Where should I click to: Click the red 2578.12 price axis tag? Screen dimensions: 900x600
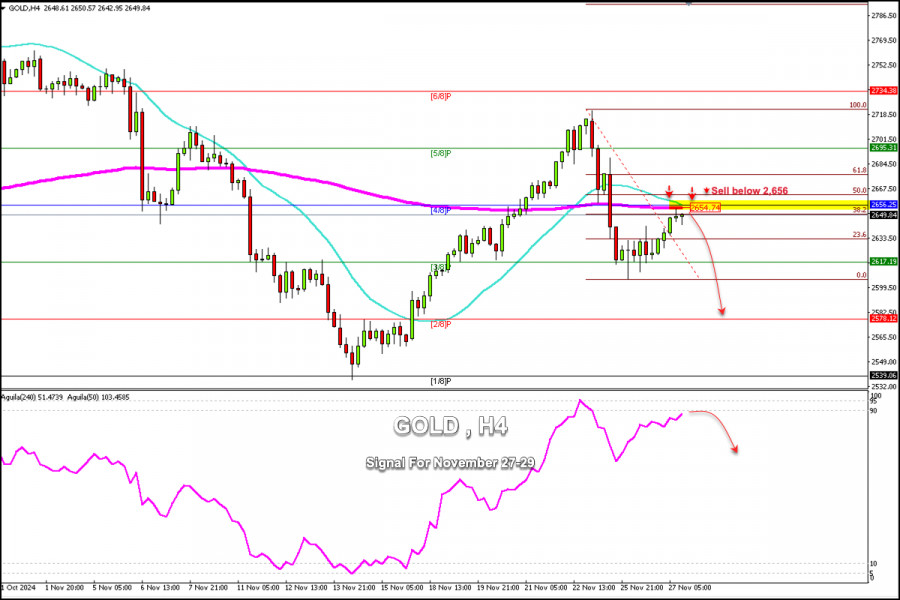tap(883, 318)
